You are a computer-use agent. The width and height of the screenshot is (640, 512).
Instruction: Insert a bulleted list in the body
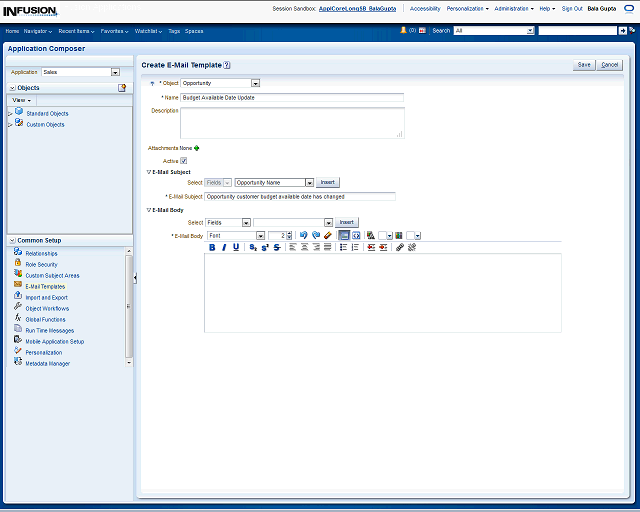click(342, 247)
